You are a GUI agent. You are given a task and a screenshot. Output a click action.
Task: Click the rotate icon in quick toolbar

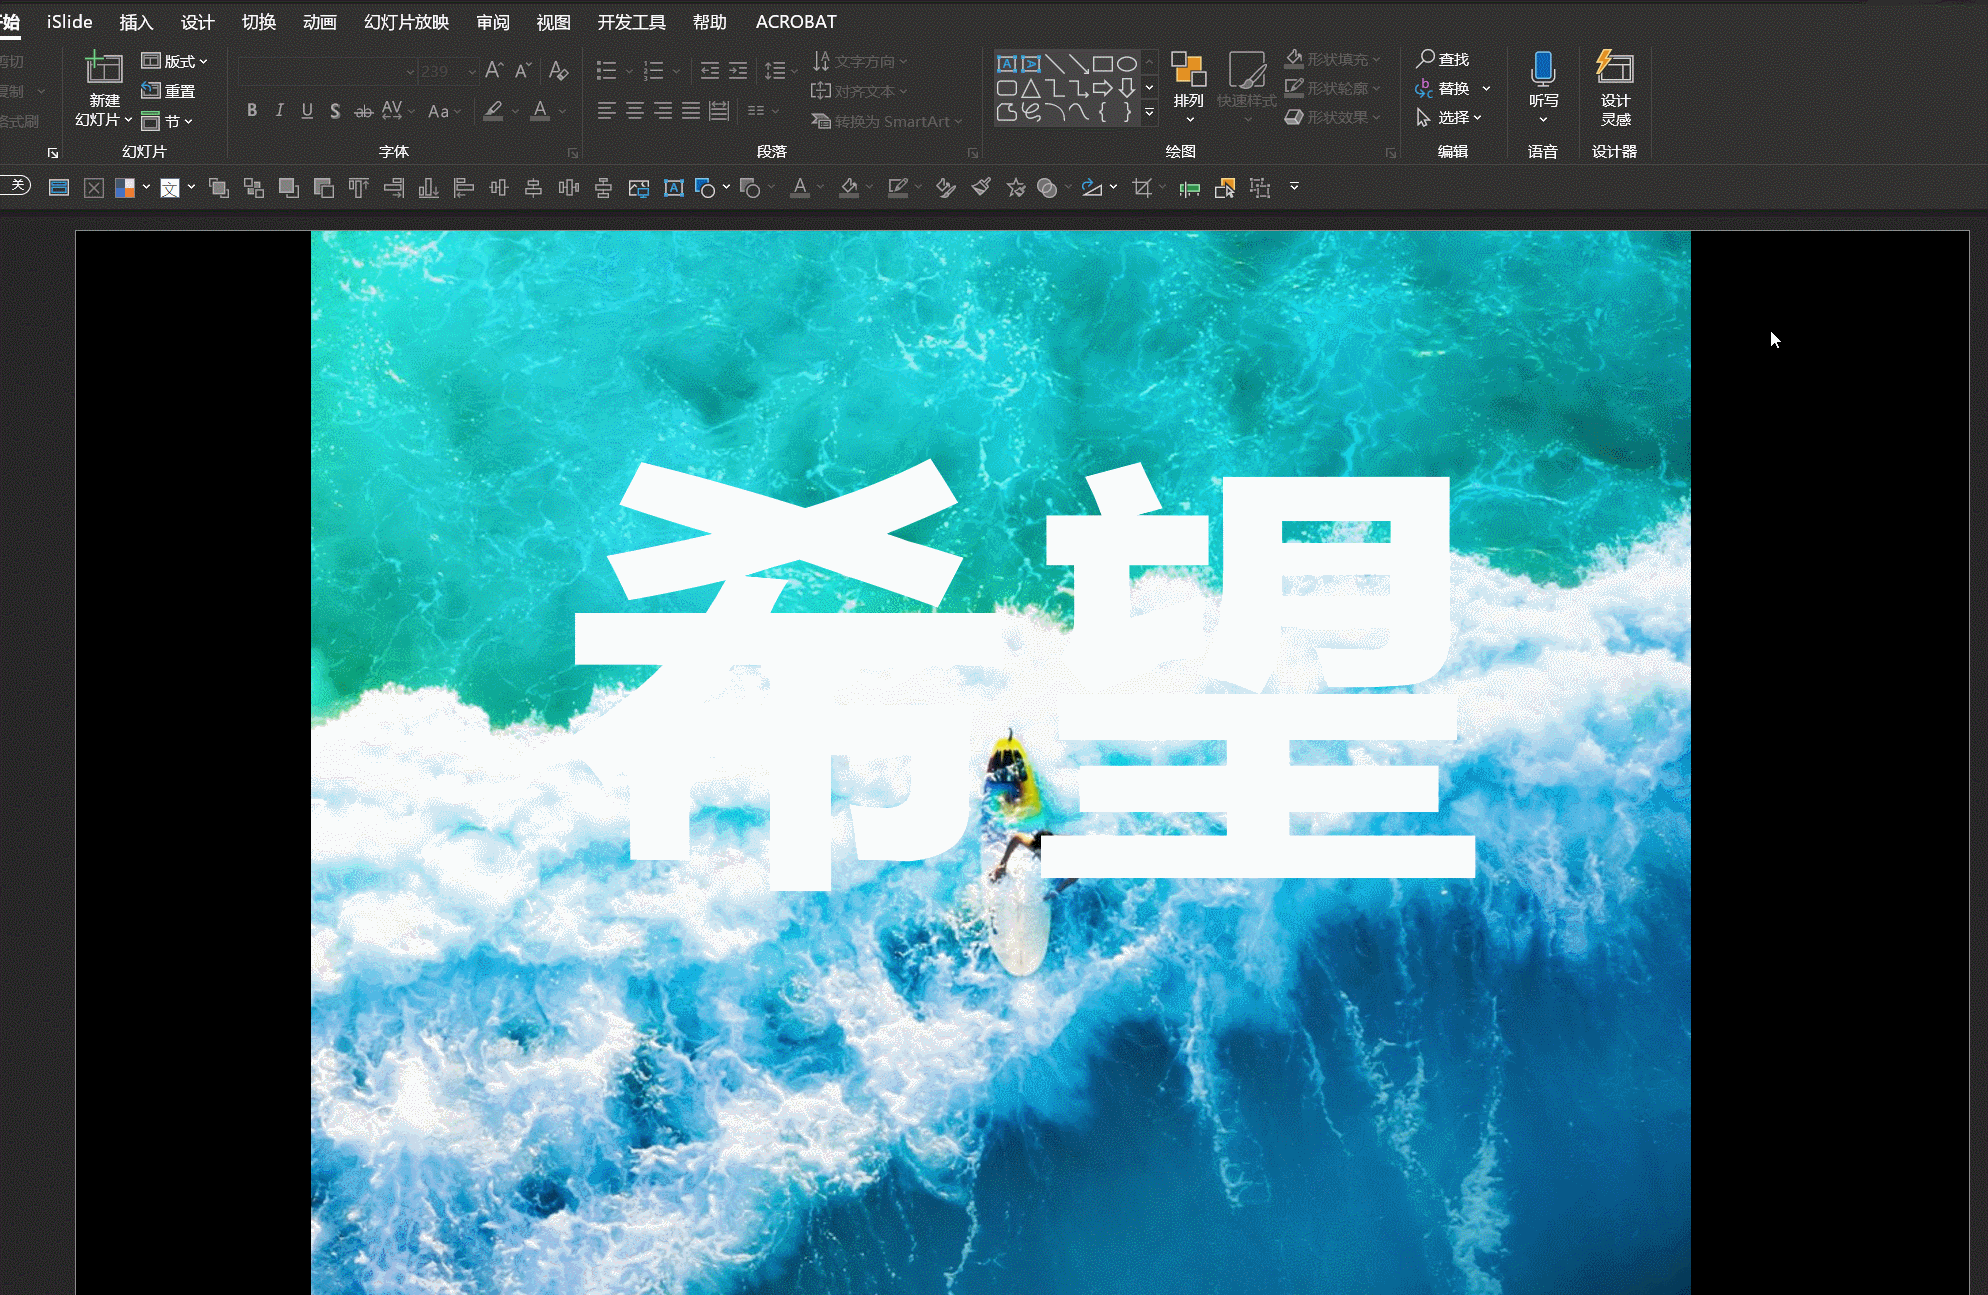1091,188
